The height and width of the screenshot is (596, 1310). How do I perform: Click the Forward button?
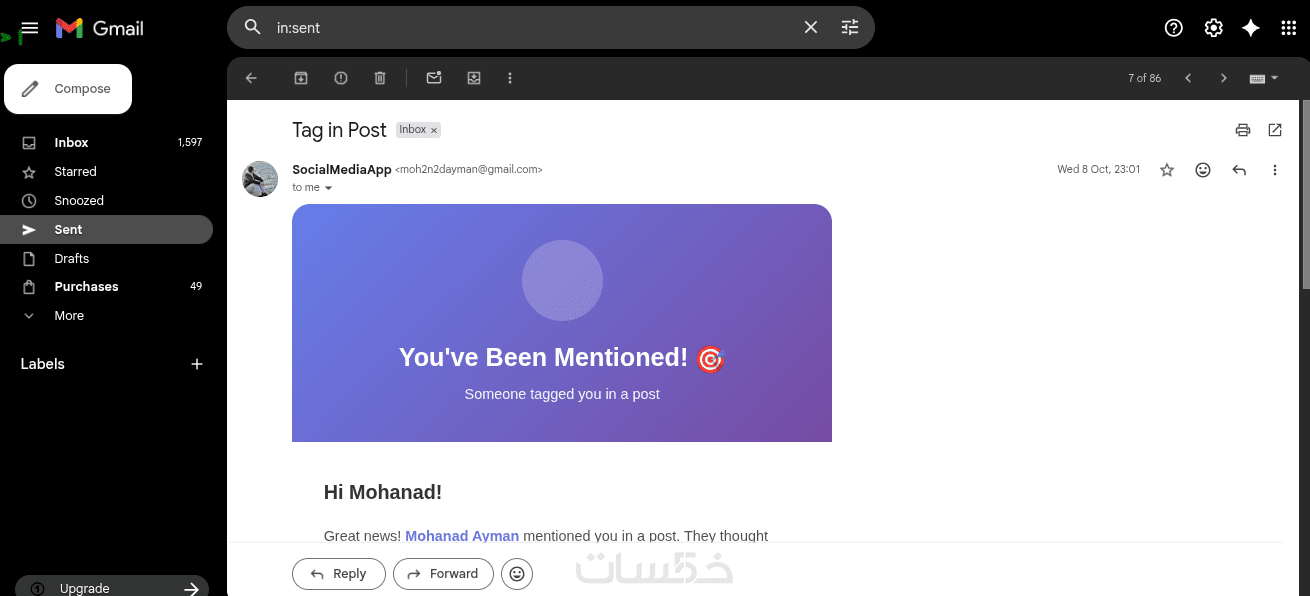(x=443, y=574)
